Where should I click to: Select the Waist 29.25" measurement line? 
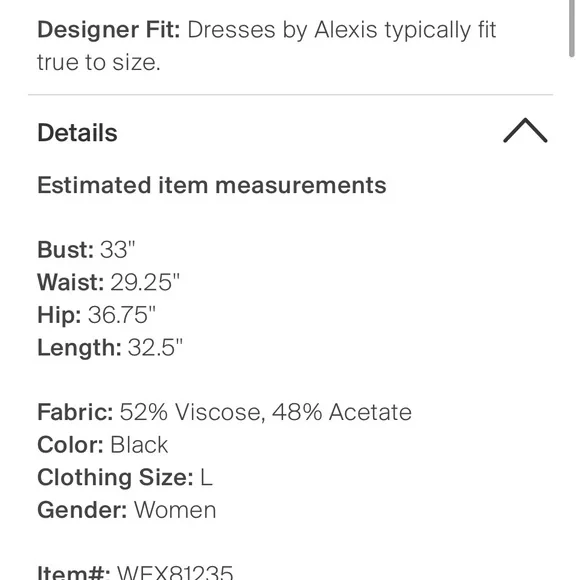[x=108, y=282]
